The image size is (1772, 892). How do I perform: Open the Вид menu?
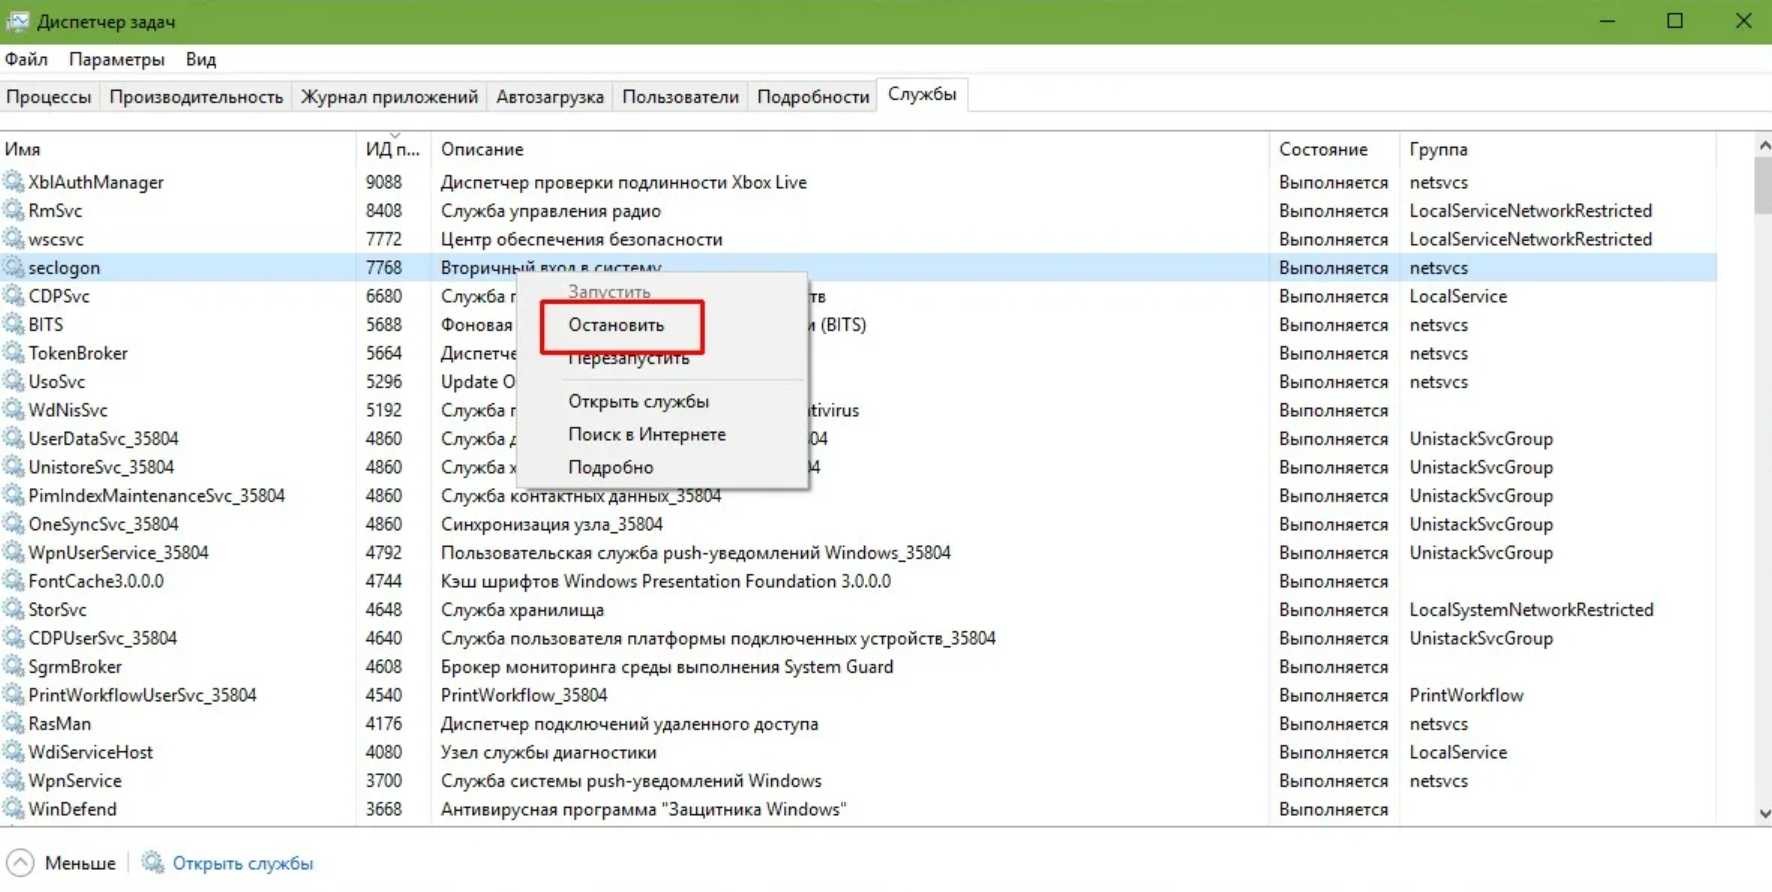(x=200, y=59)
